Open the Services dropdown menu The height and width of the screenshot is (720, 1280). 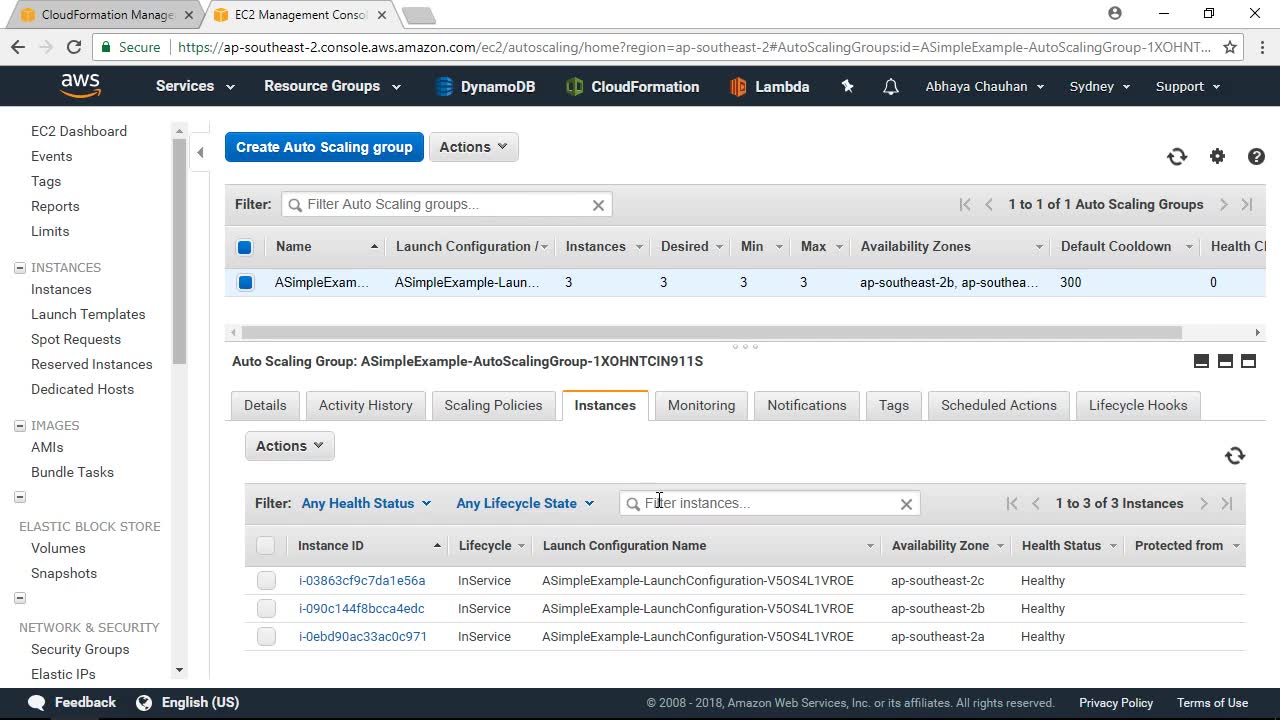point(195,86)
